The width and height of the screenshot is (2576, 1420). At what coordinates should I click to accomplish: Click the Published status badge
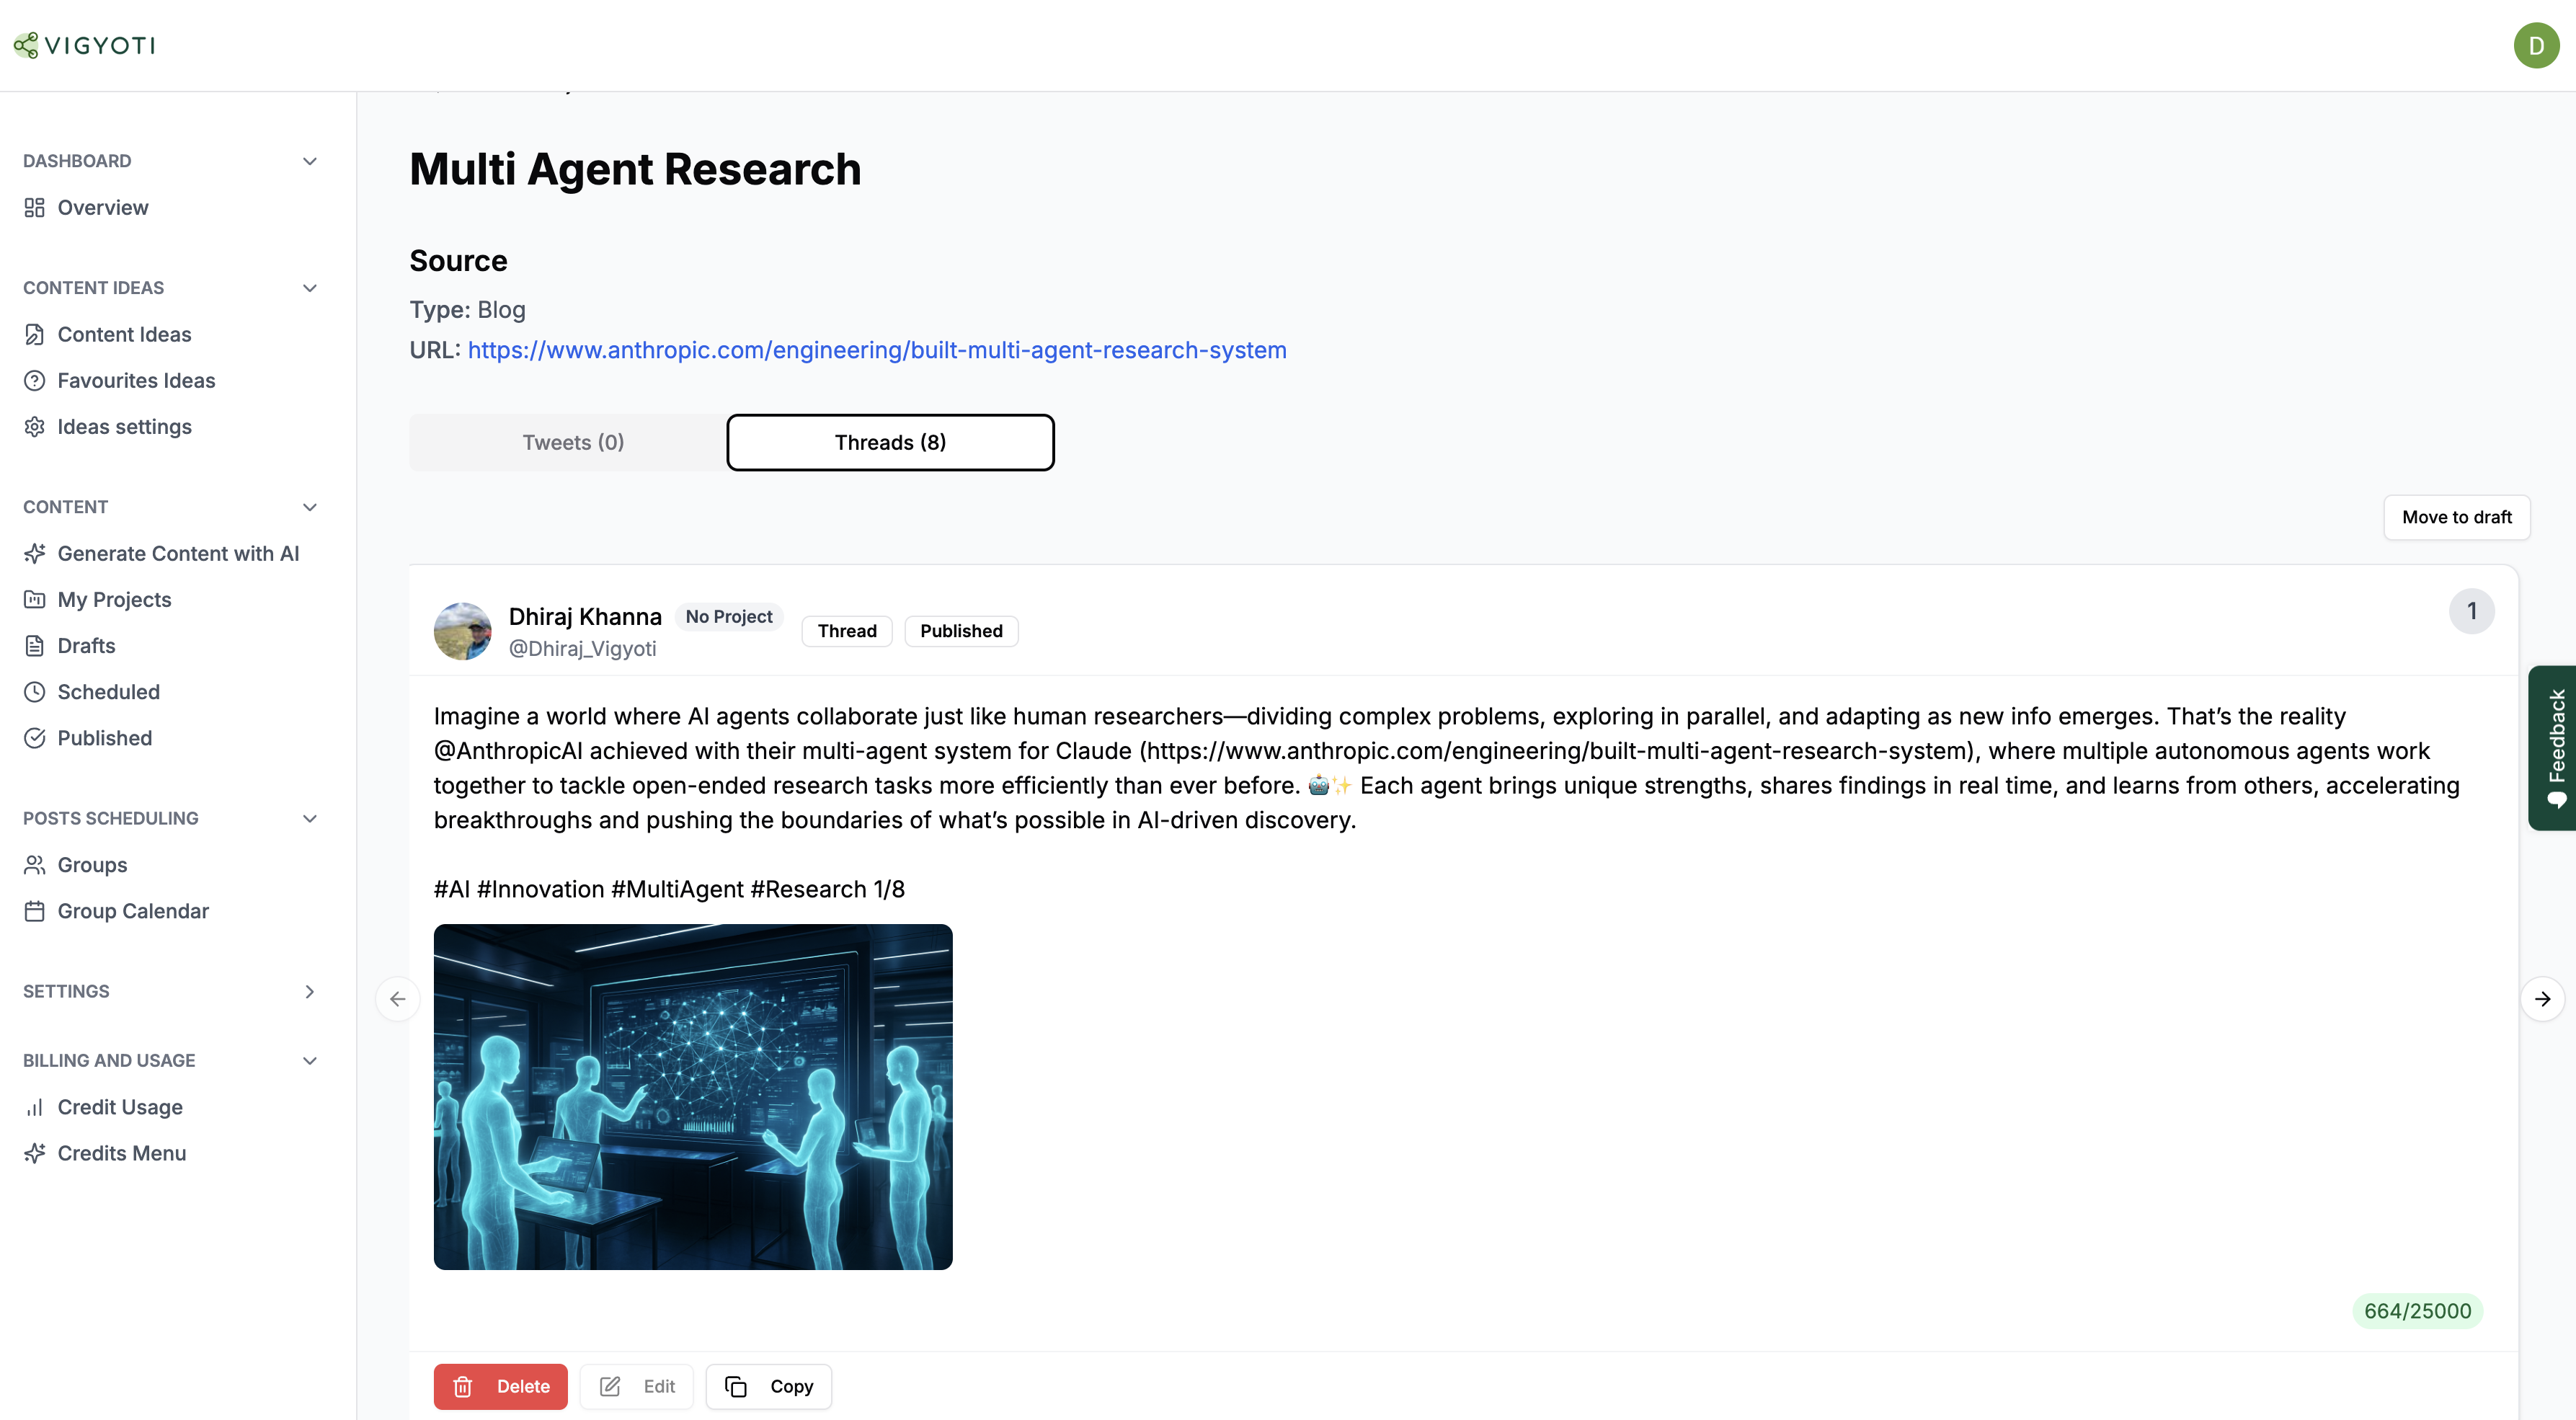click(x=961, y=631)
